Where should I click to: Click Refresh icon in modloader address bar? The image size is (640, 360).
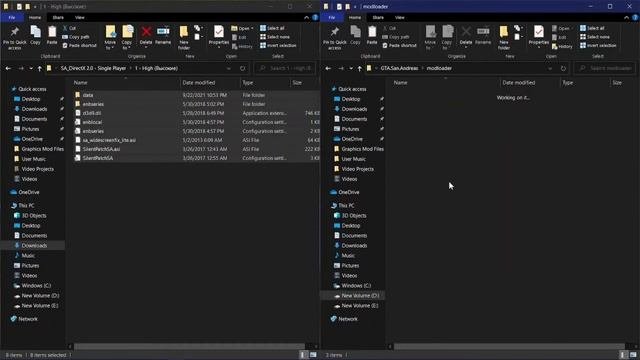(563, 68)
